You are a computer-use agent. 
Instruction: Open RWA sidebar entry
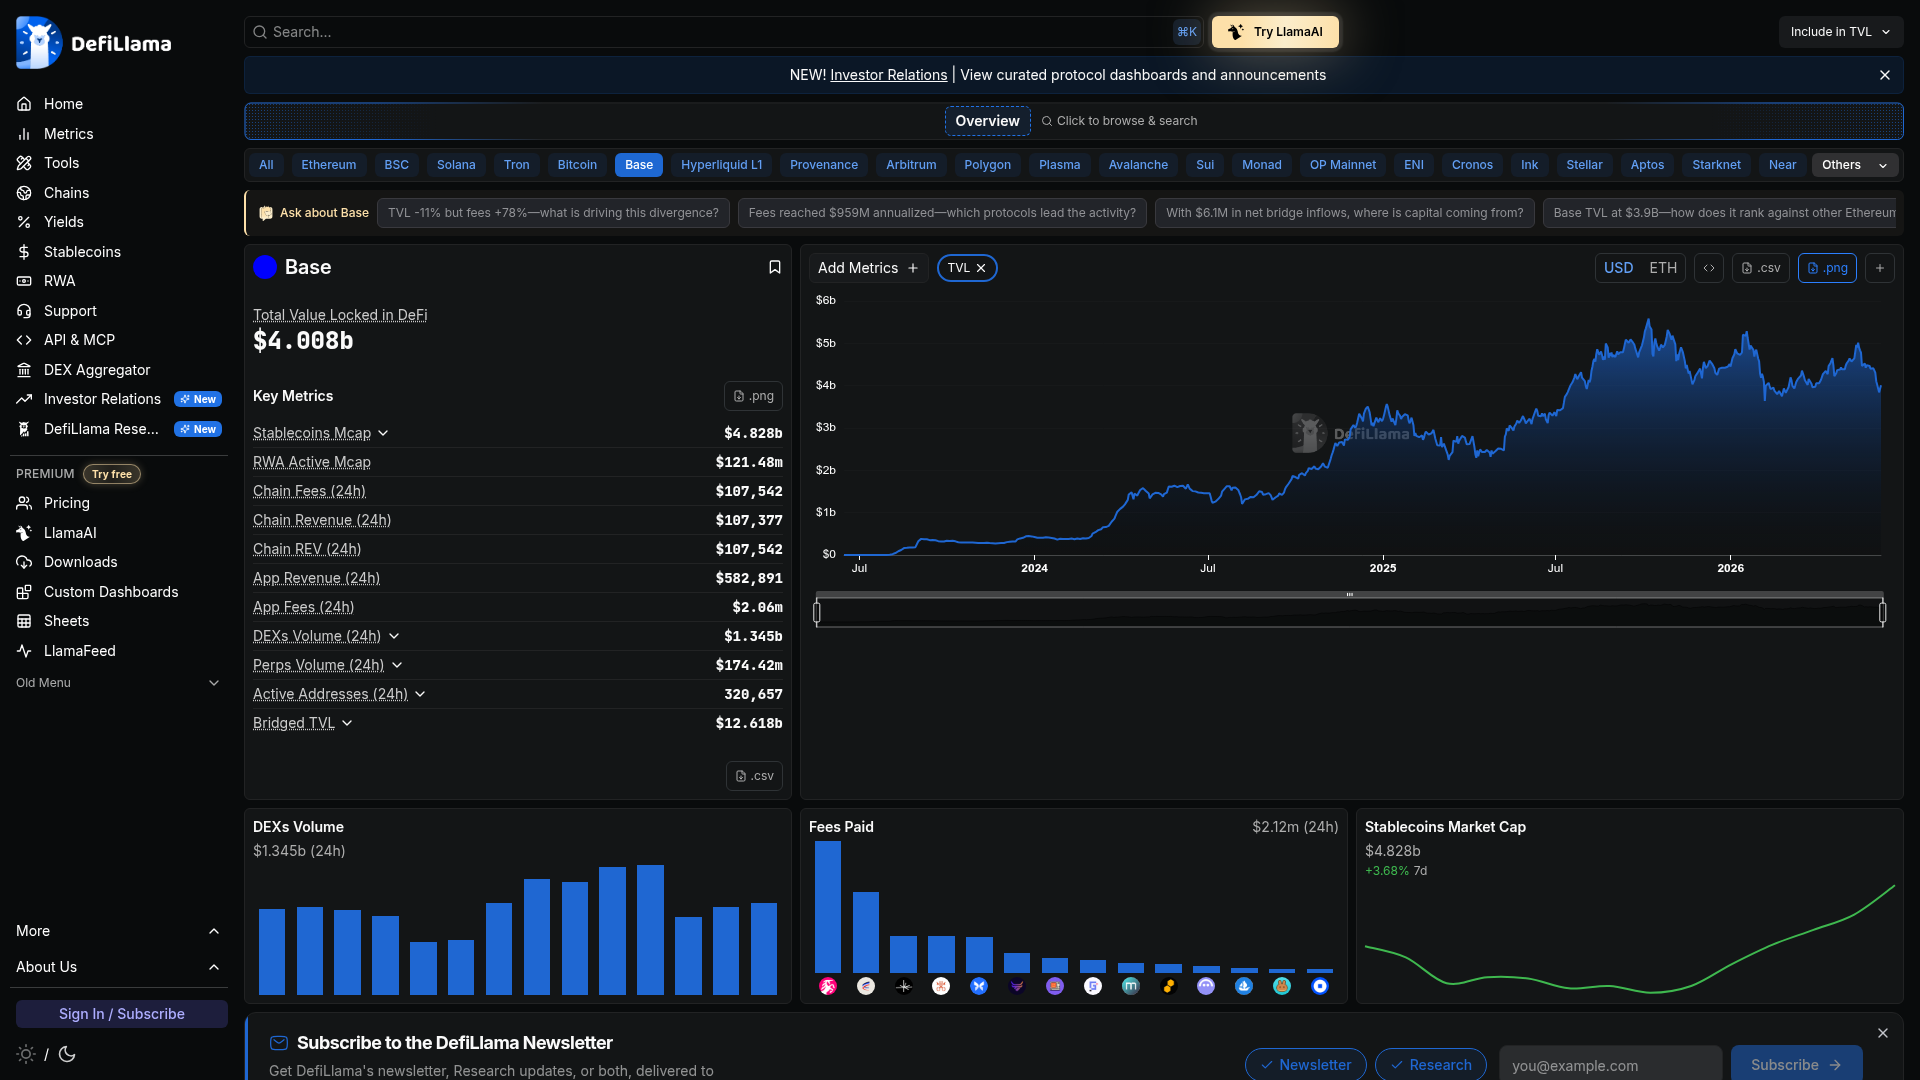59,281
